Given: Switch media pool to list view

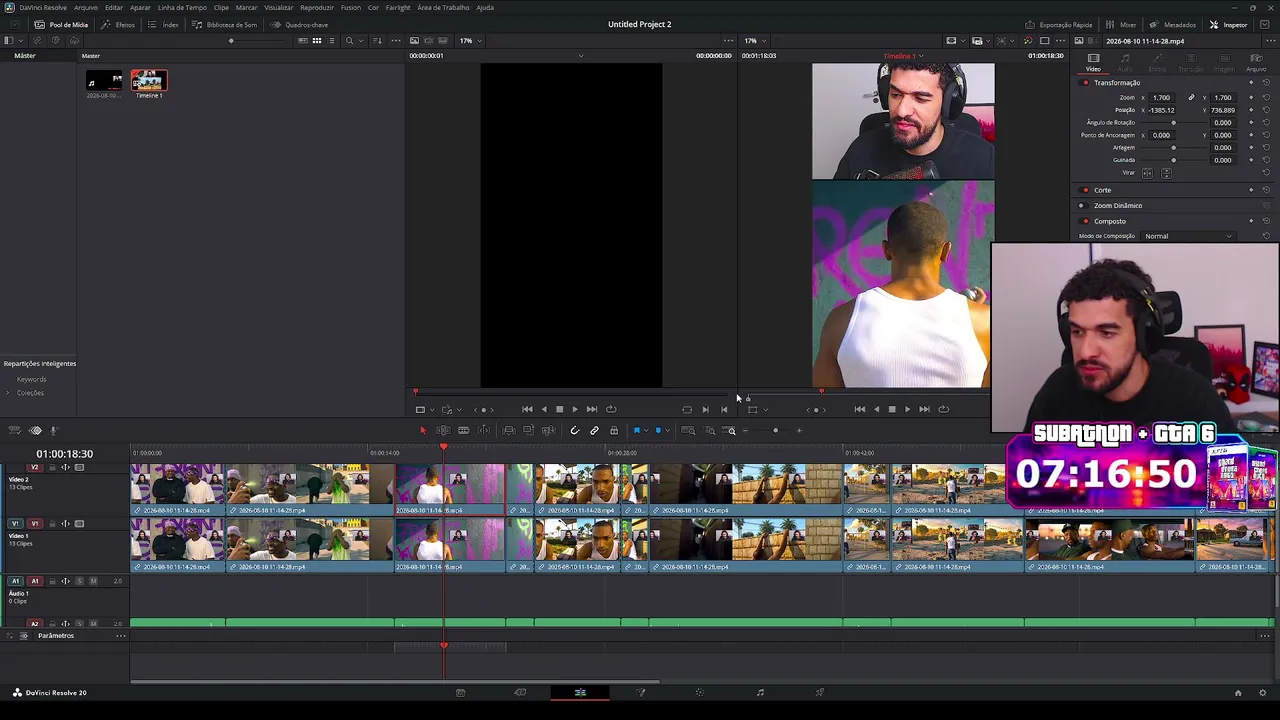Looking at the screenshot, I should tap(332, 40).
